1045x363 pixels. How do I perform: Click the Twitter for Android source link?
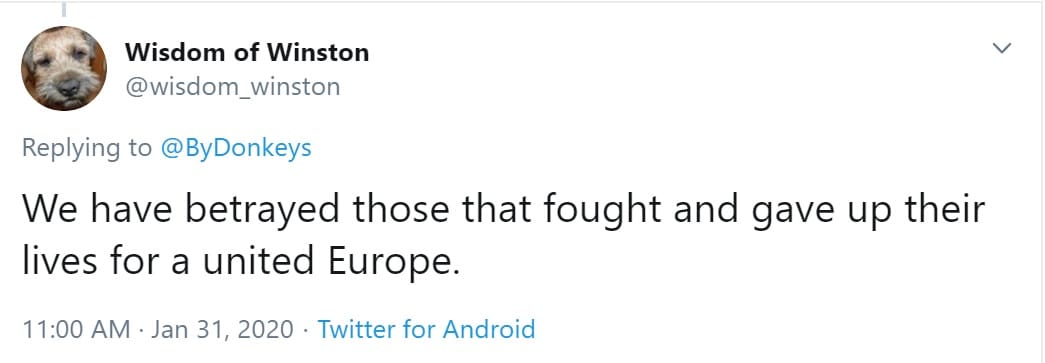(426, 329)
